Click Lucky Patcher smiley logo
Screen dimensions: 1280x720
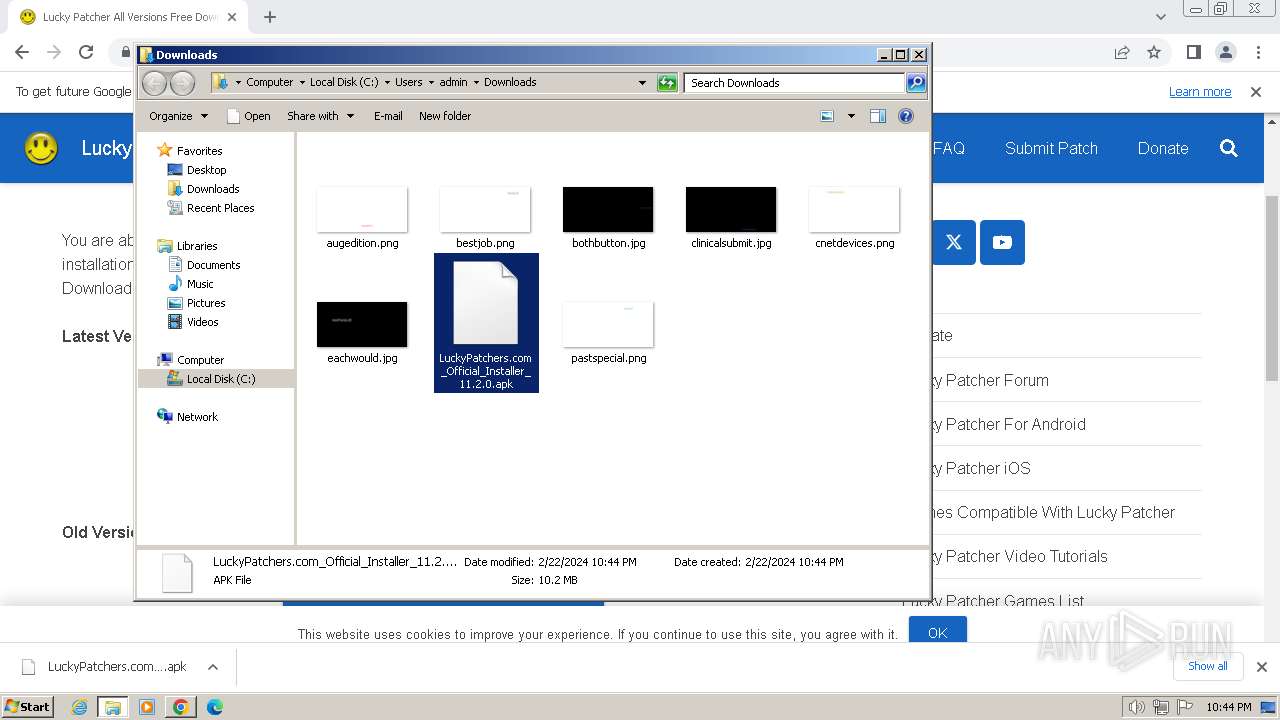pos(41,148)
